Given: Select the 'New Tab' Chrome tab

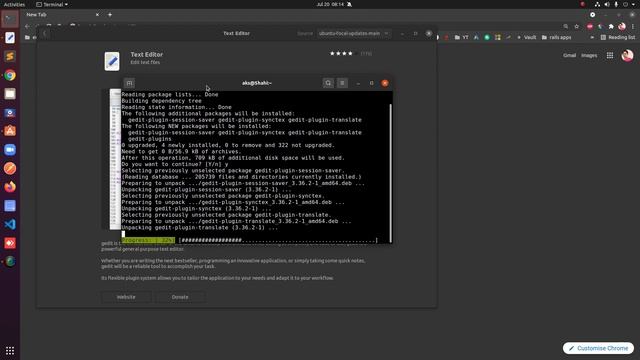Looking at the screenshot, I should pyautogui.click(x=61, y=15).
